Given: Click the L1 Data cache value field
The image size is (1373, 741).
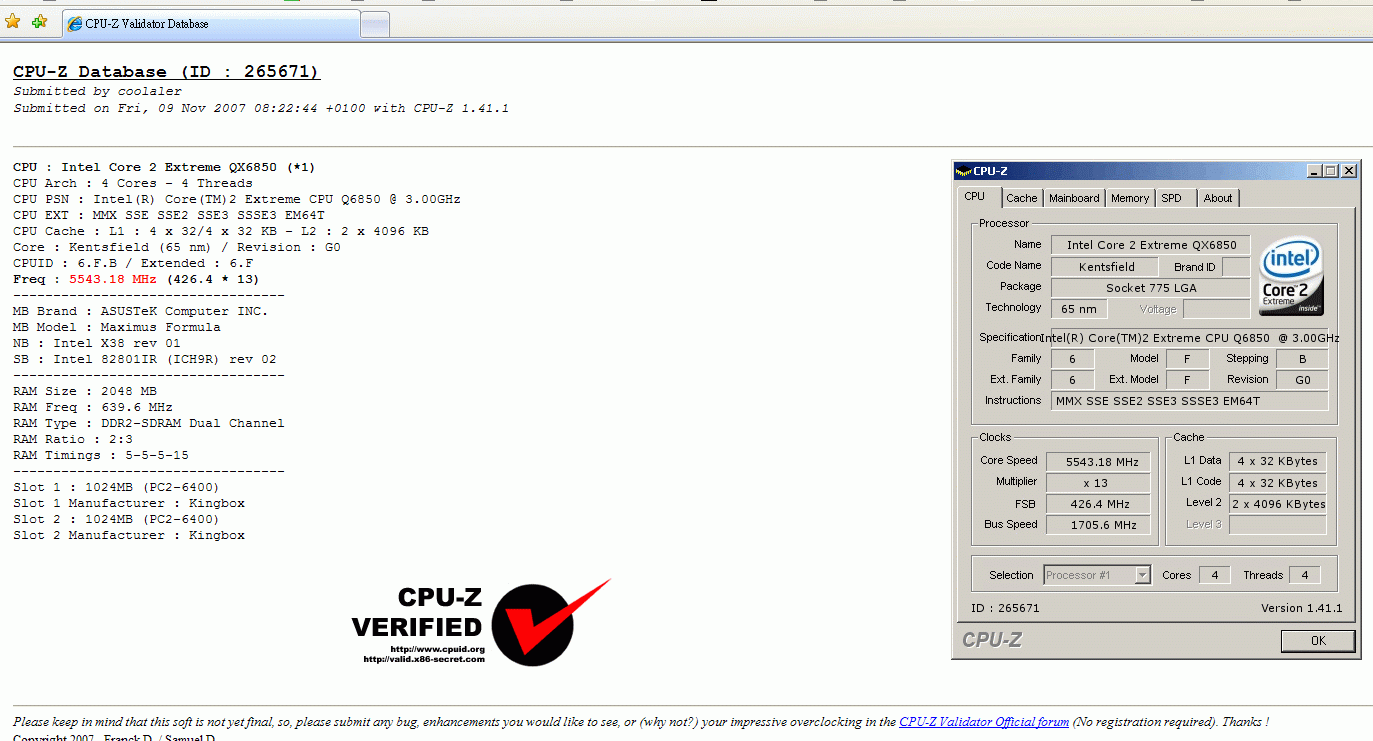Looking at the screenshot, I should coord(1278,462).
